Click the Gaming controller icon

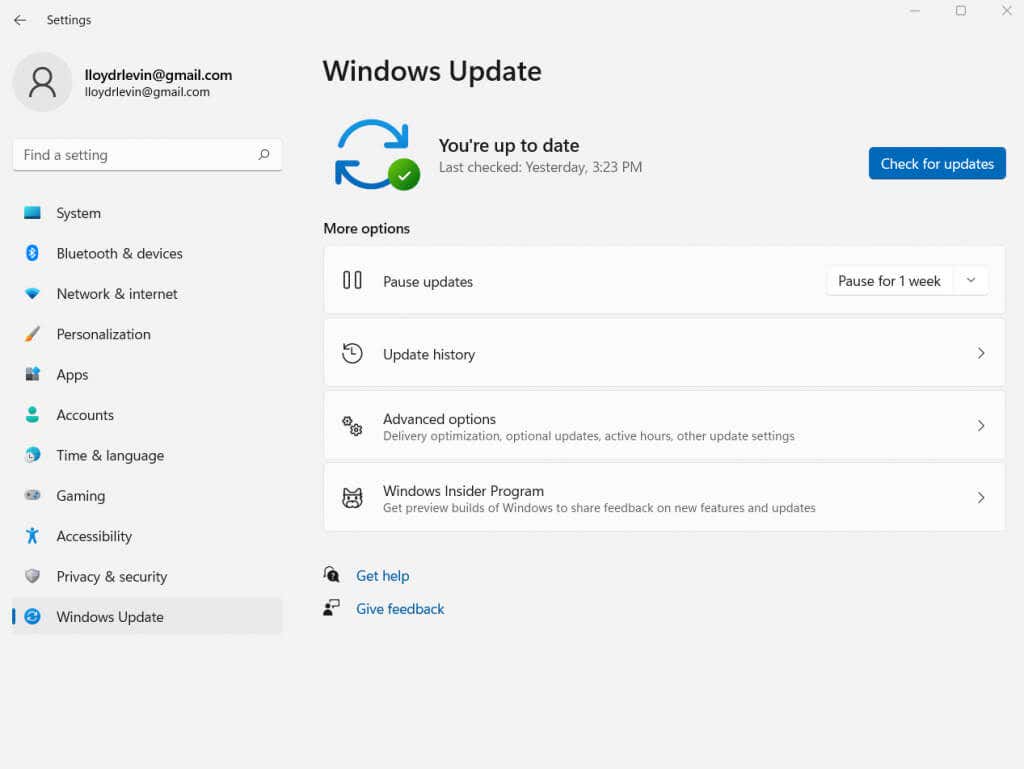click(32, 495)
